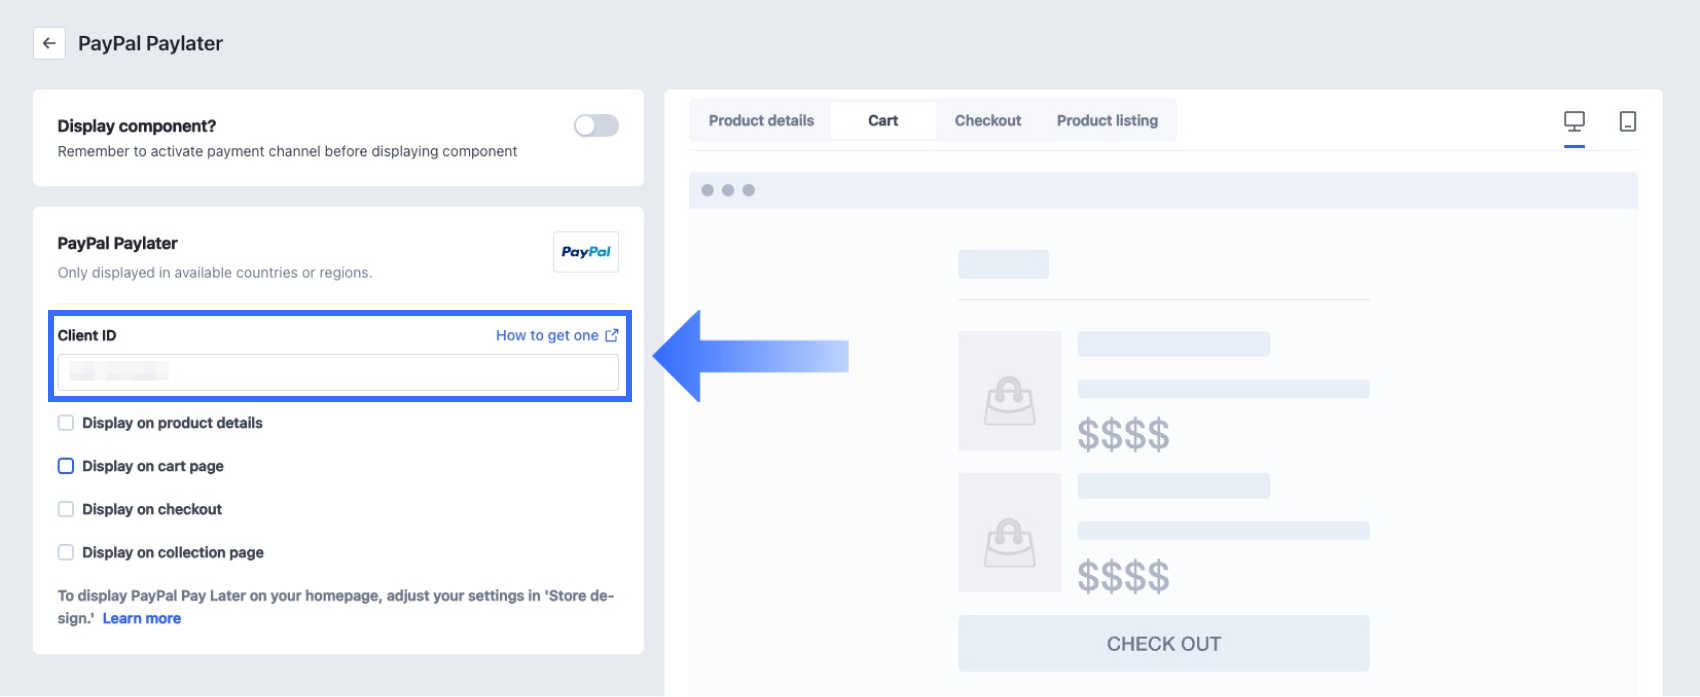Toggle the Display component switch
Image resolution: width=1700 pixels, height=697 pixels.
pyautogui.click(x=596, y=126)
